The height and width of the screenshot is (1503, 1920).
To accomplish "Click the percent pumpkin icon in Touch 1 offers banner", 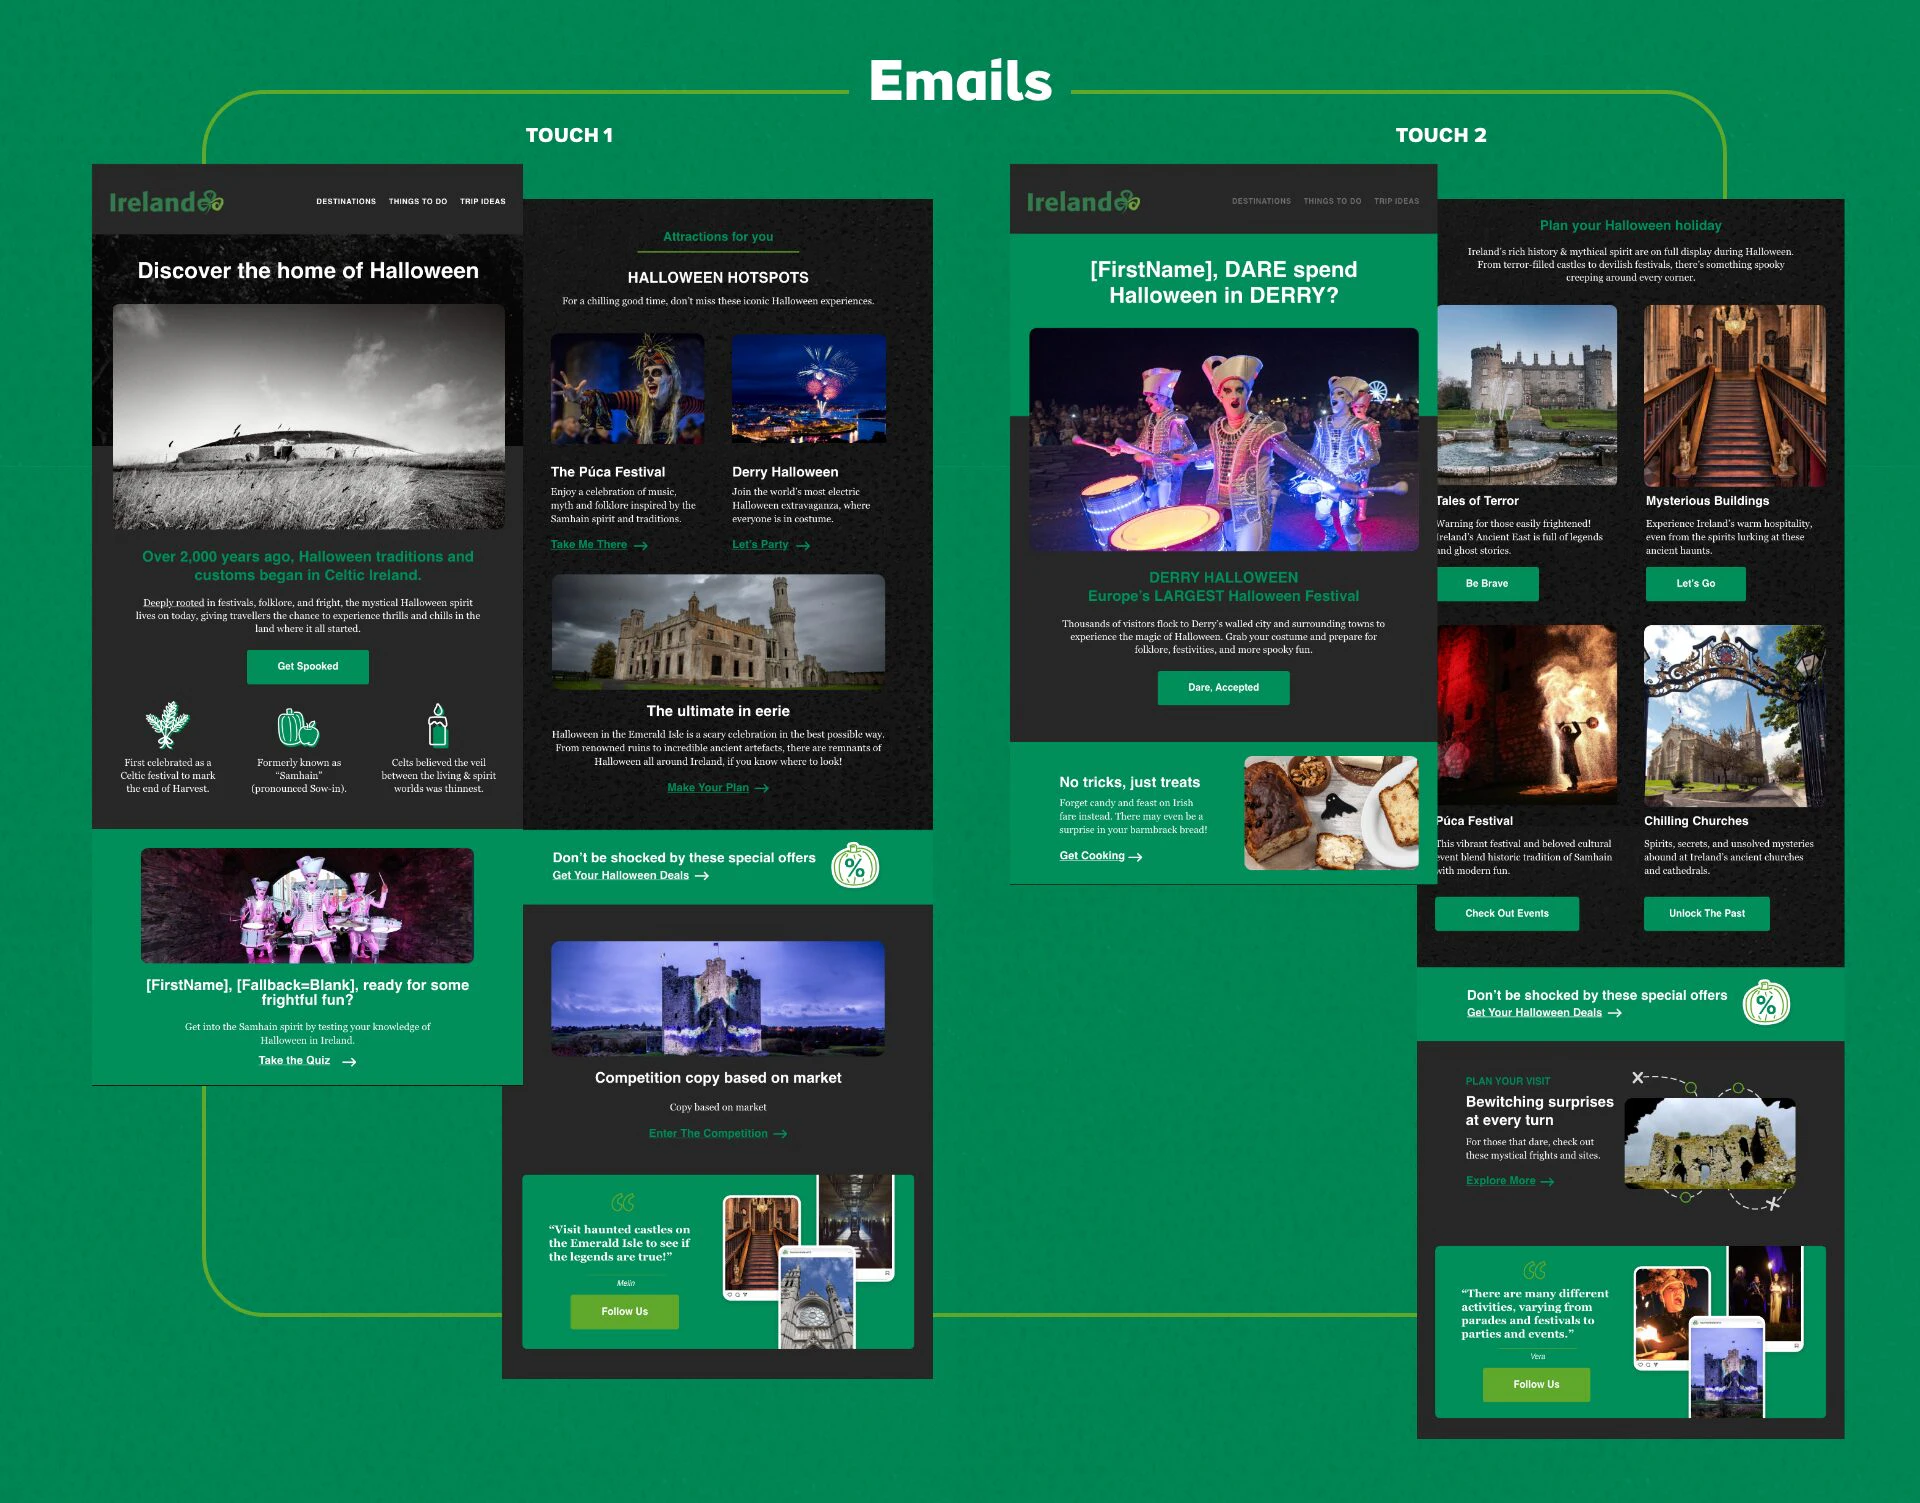I will 855,866.
